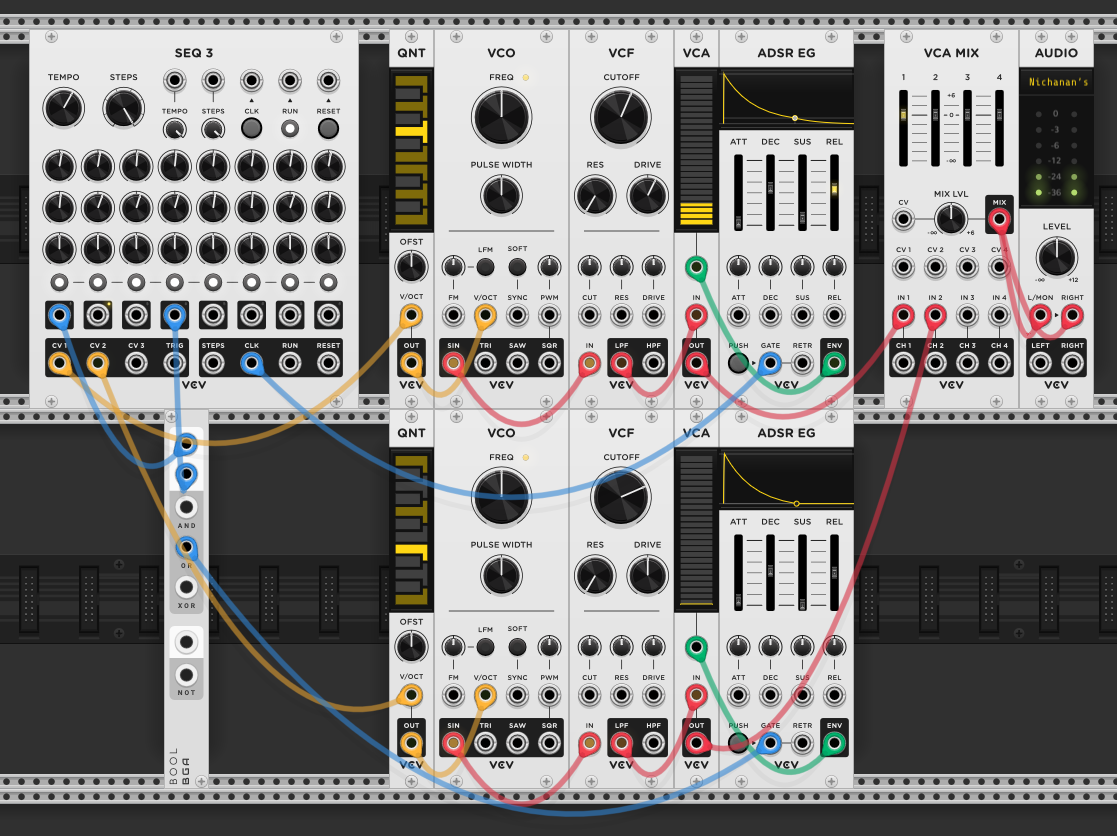Toggle step 1 gate button in SEQ 3
Screen dimensions: 1117x836
pos(60,283)
